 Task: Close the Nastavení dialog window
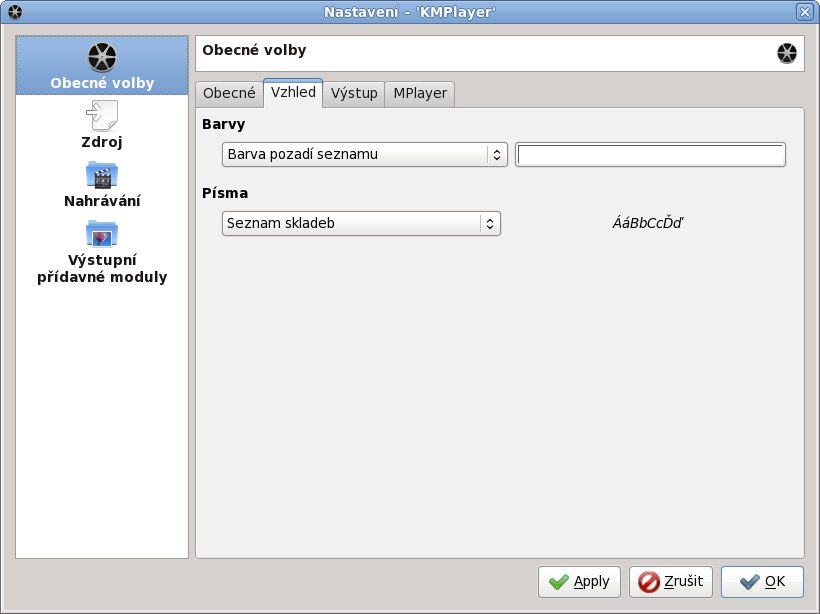(x=805, y=12)
